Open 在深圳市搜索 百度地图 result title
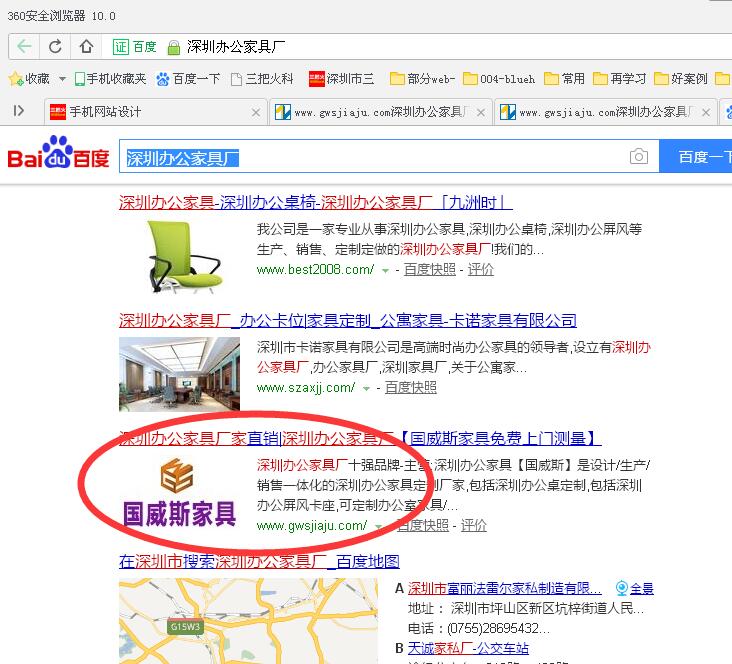The width and height of the screenshot is (732, 664). [260, 561]
